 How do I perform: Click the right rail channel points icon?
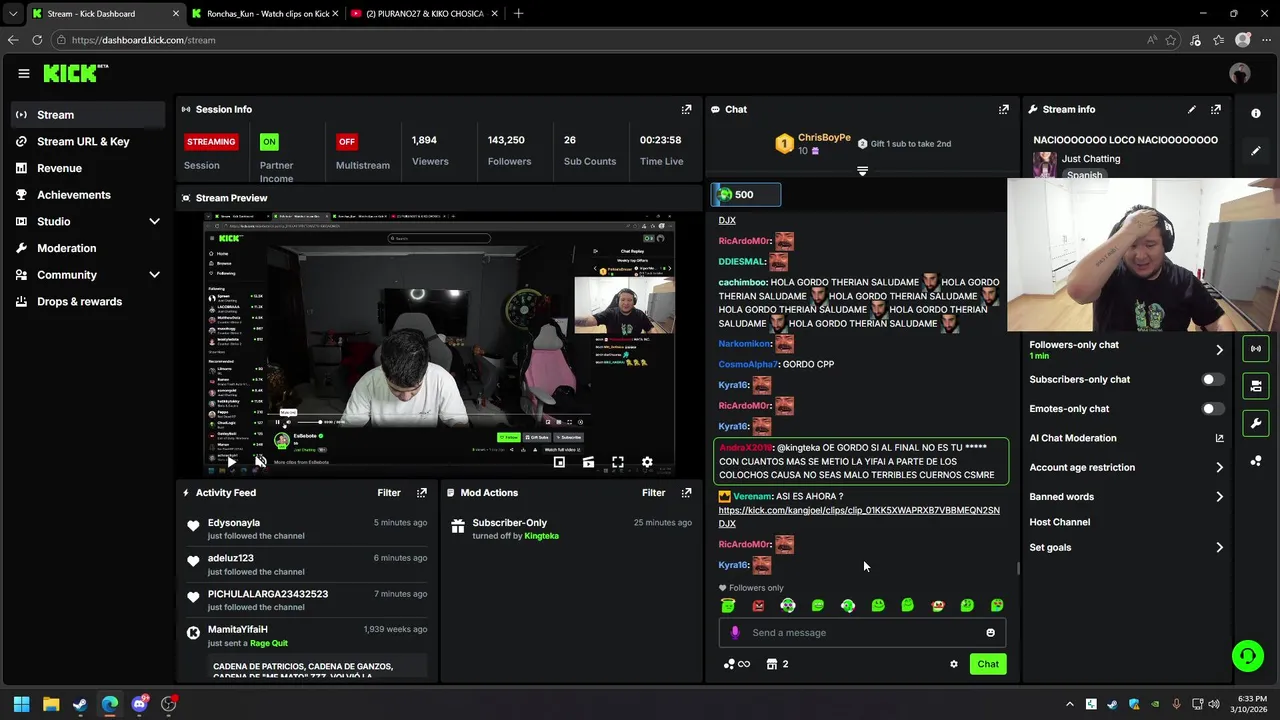pos(1256,461)
